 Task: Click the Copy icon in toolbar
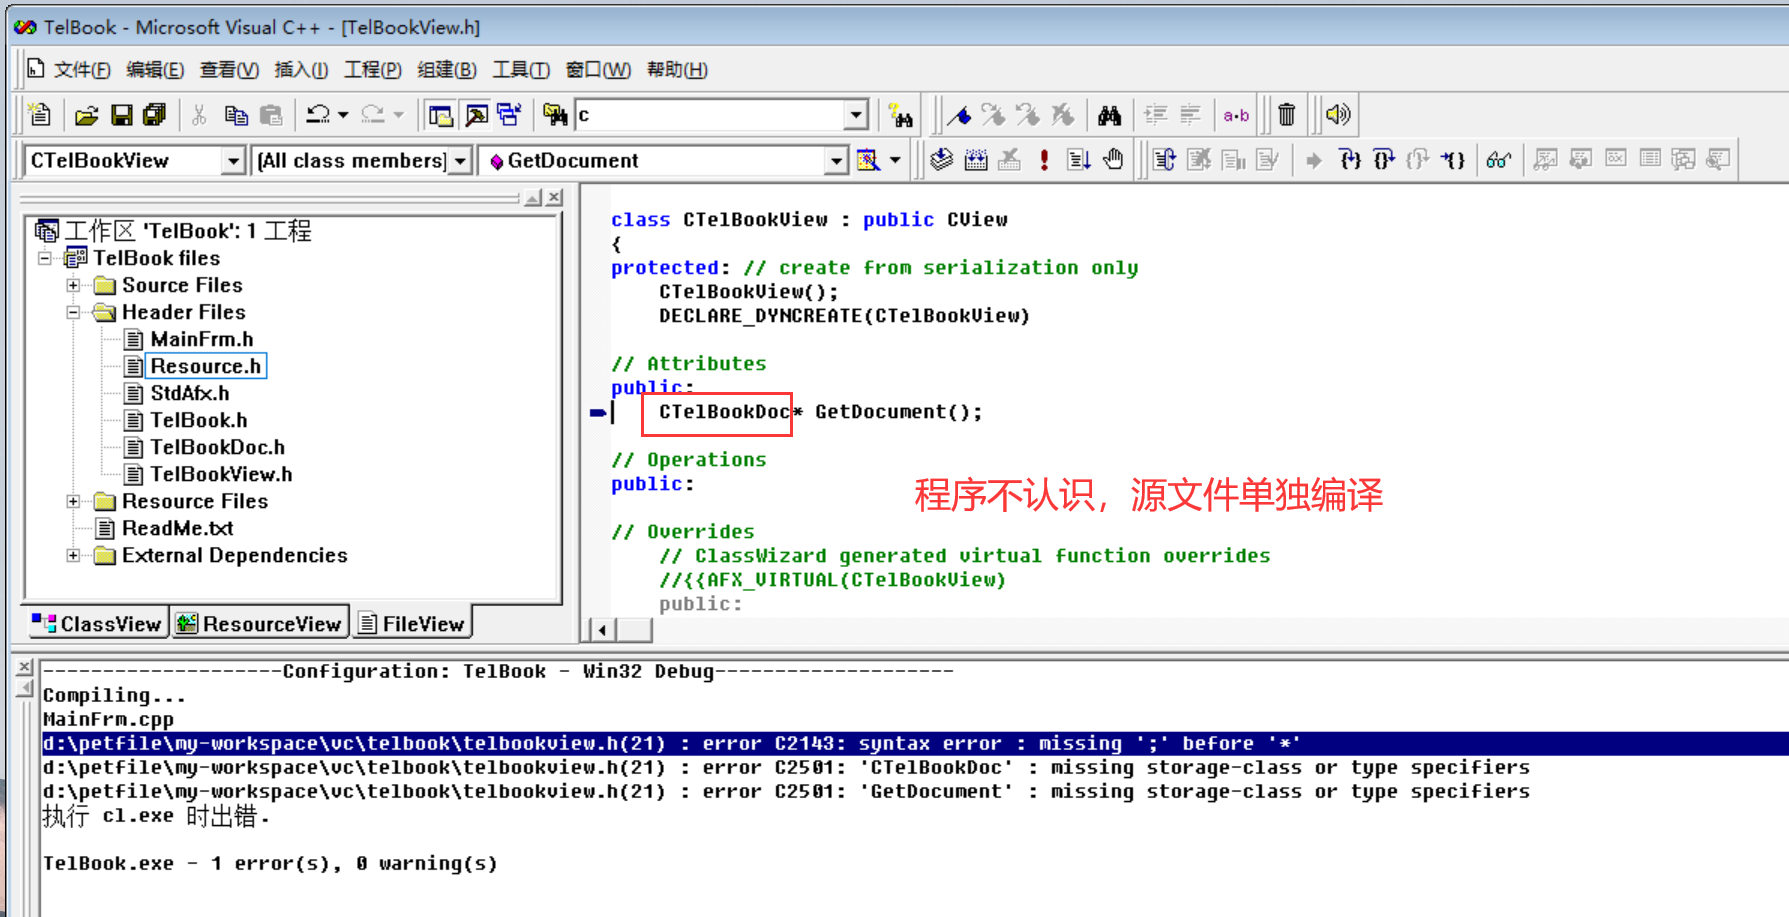(x=236, y=115)
